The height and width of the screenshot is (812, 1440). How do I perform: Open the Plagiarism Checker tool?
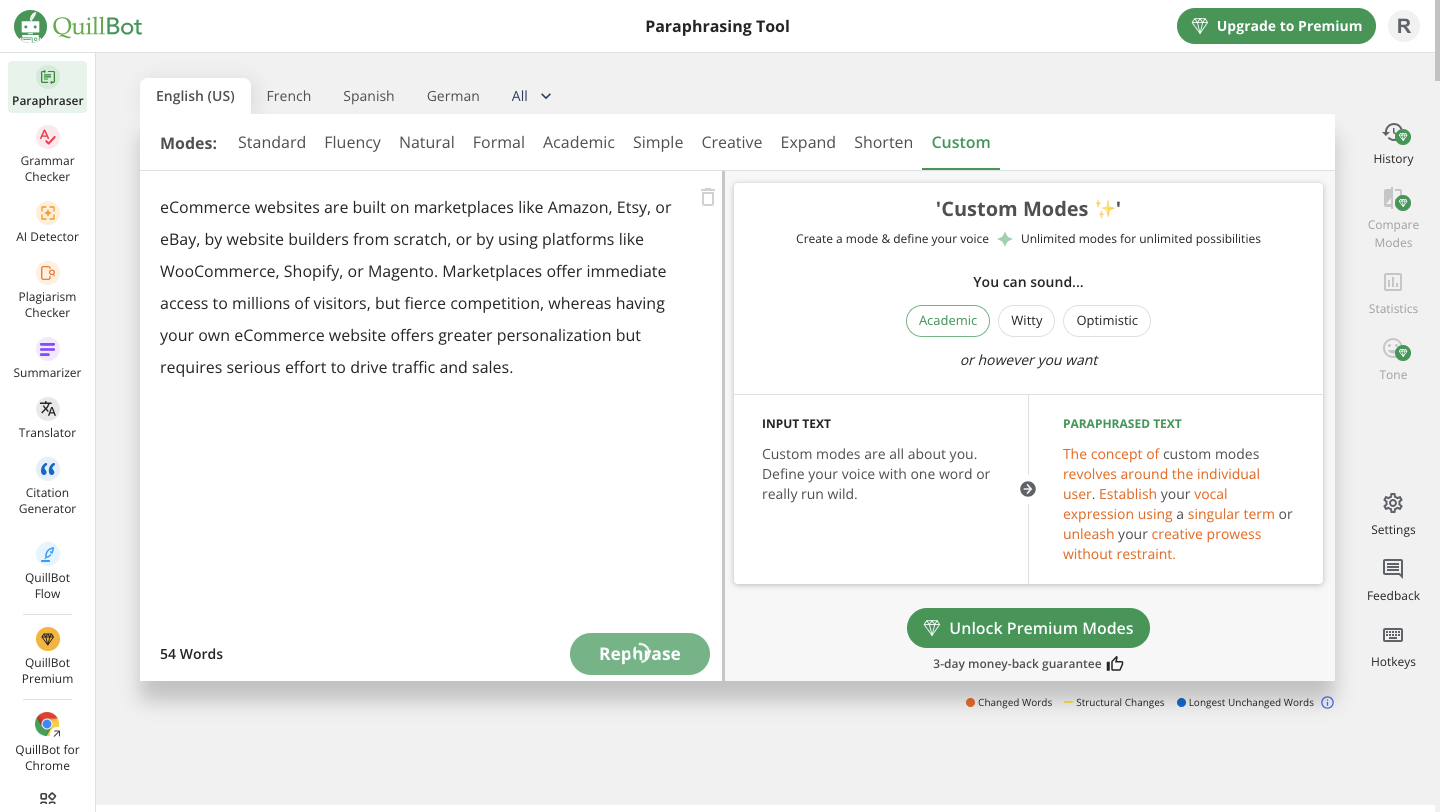coord(47,291)
